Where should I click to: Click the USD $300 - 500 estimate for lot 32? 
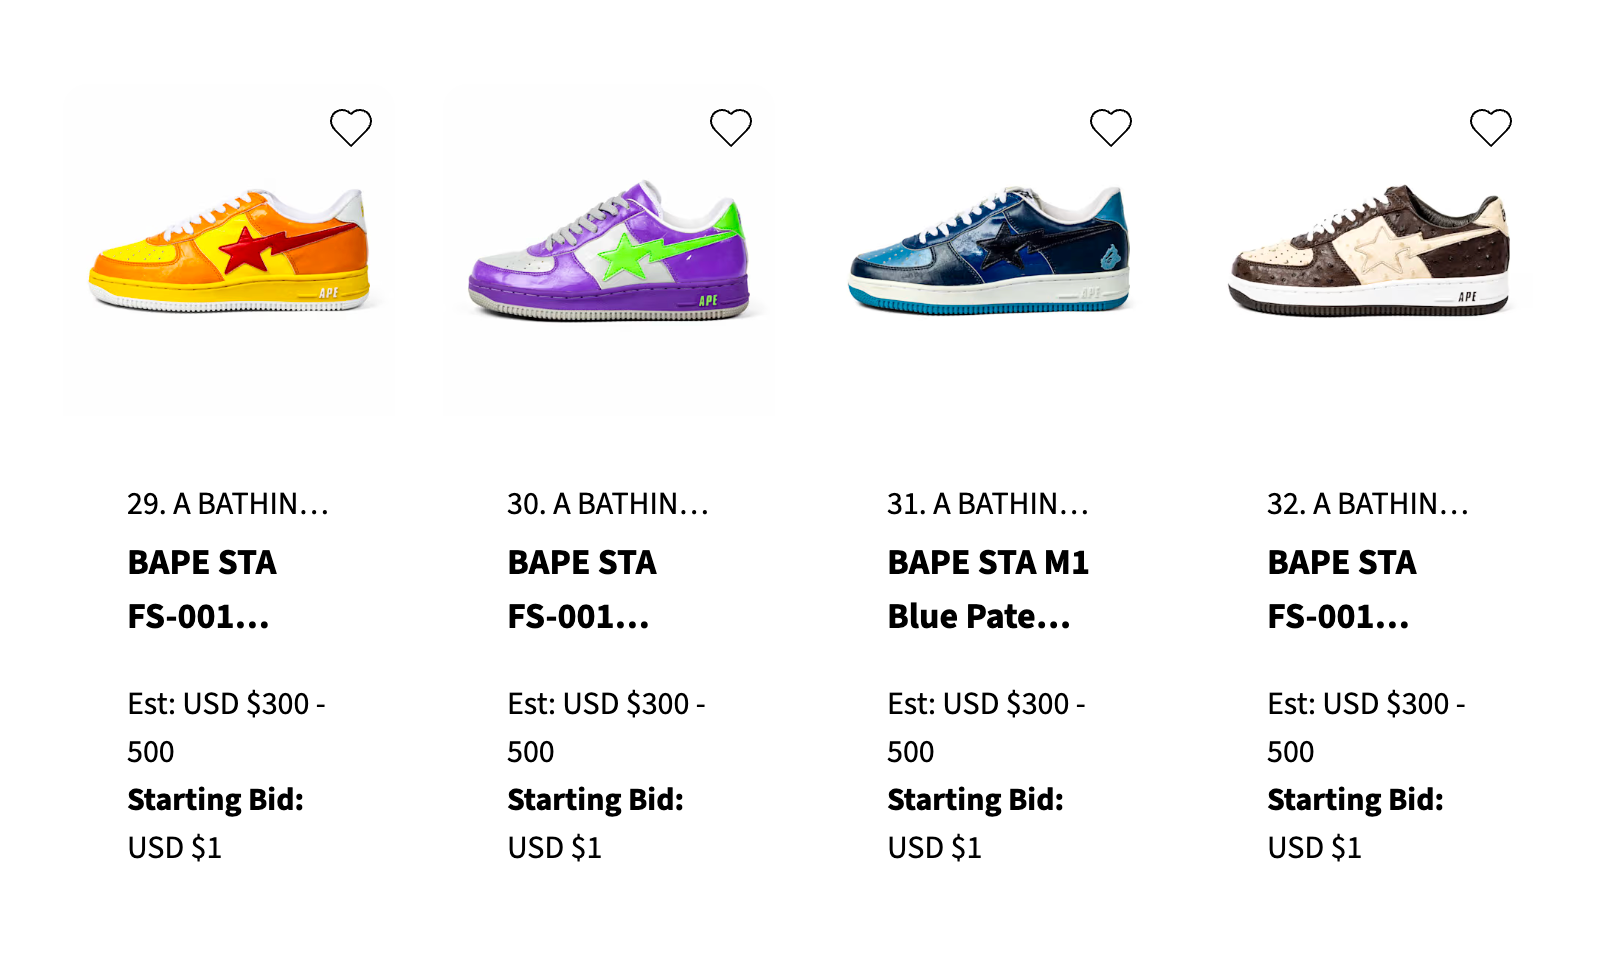click(1366, 727)
